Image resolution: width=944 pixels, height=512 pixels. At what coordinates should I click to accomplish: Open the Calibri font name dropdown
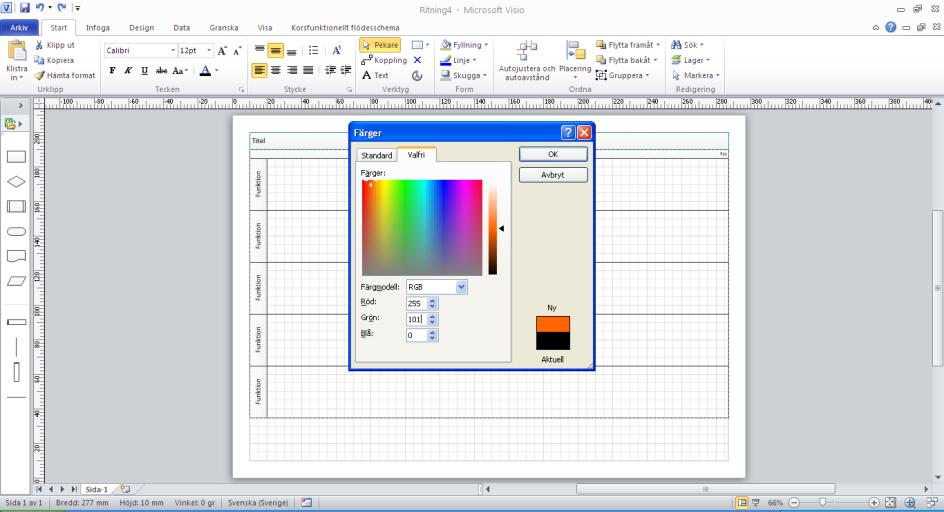(x=173, y=51)
